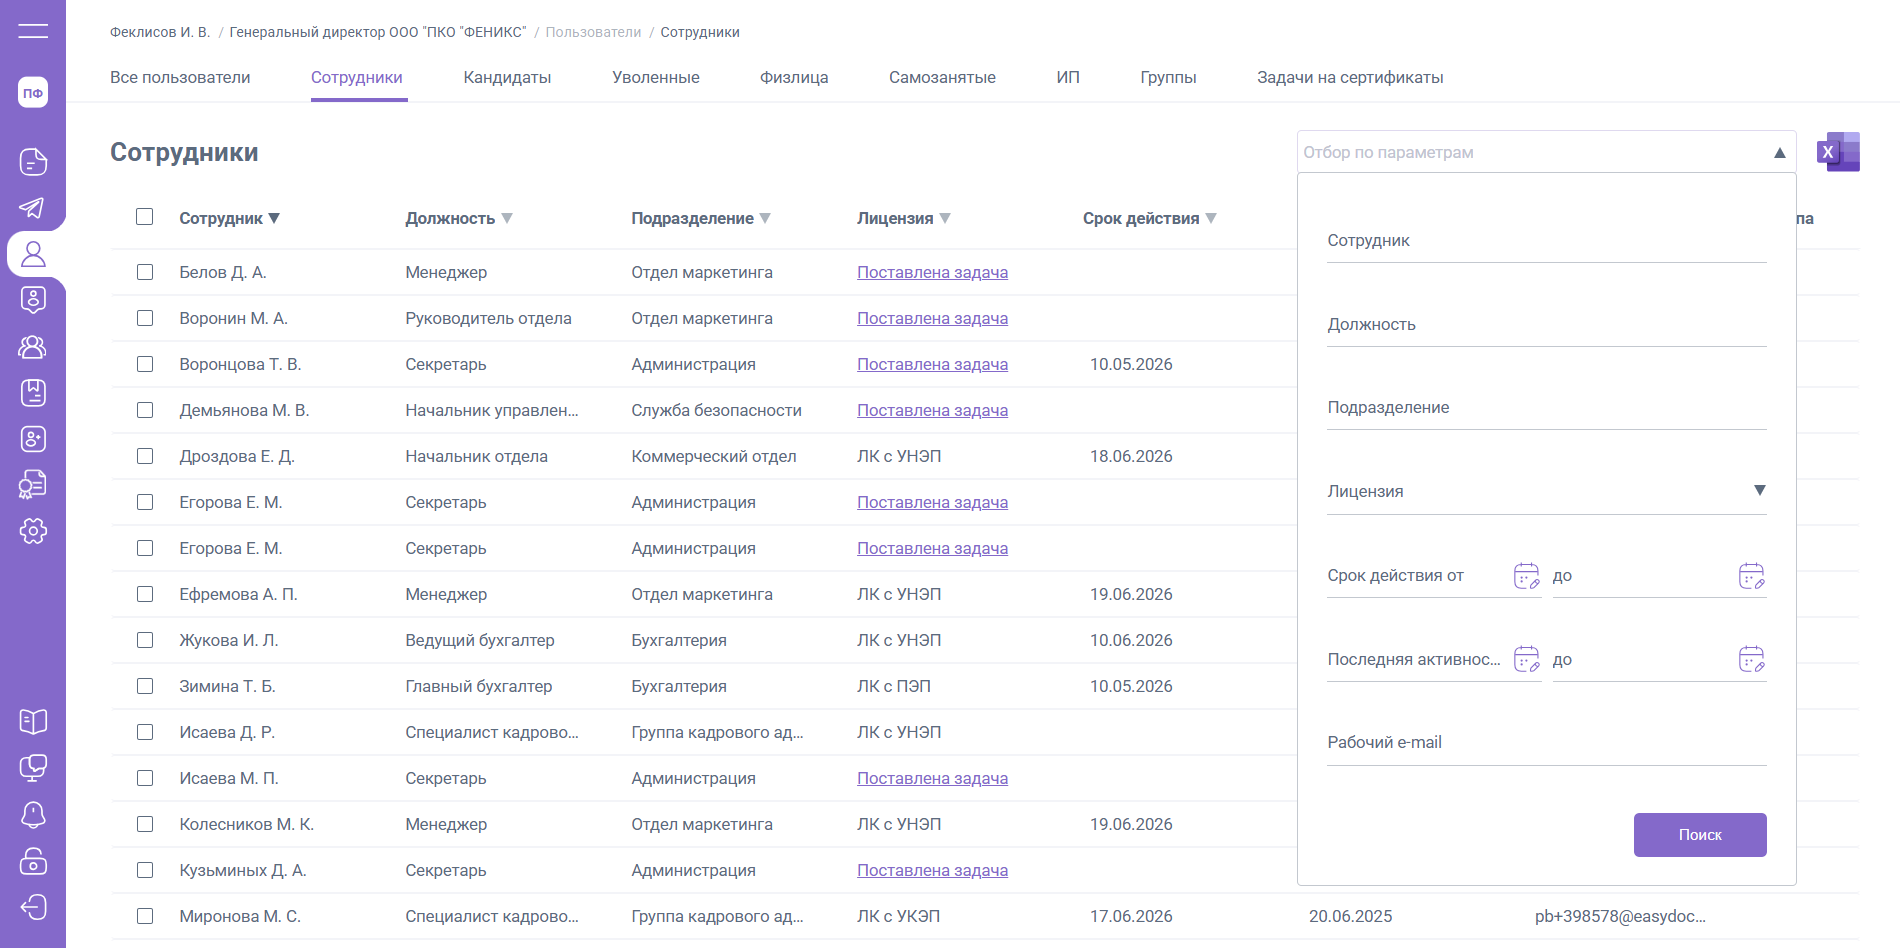
Task: Click the 'Рабочий e-mail' filter field
Action: click(1546, 743)
